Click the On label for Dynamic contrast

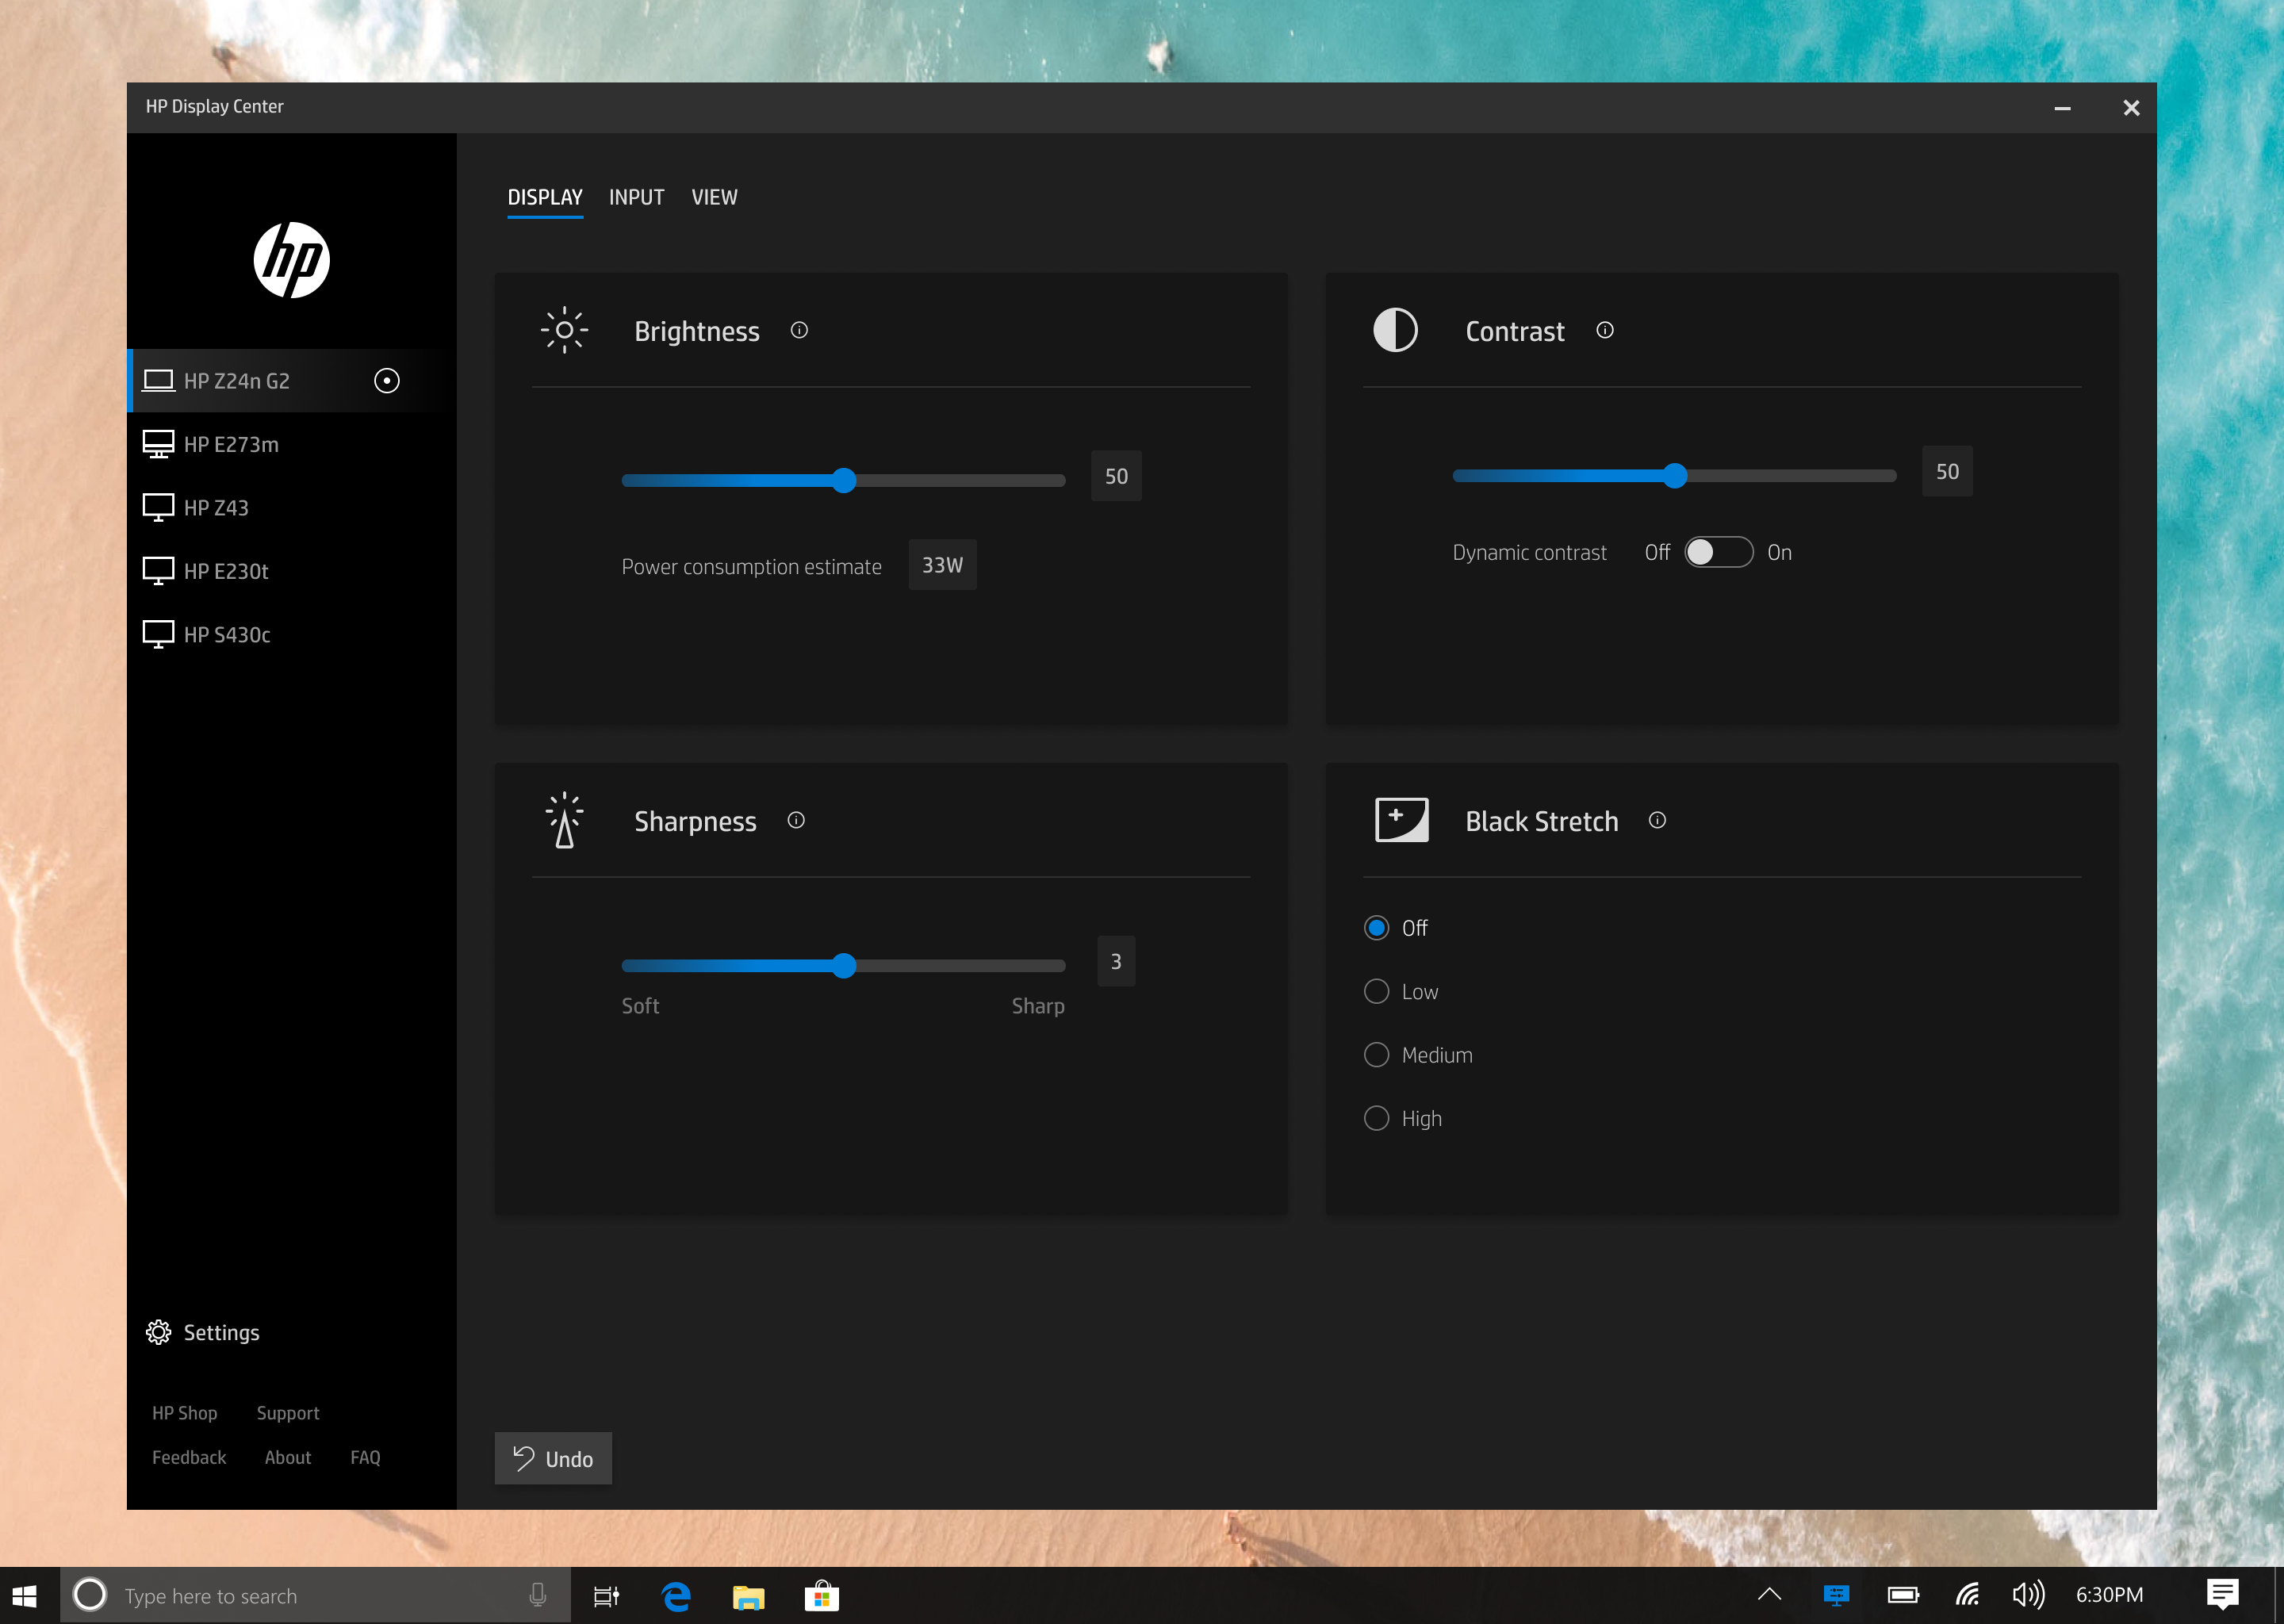coord(1779,552)
